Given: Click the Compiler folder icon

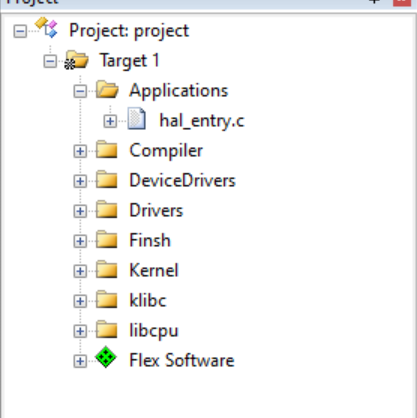Looking at the screenshot, I should pyautogui.click(x=107, y=149).
